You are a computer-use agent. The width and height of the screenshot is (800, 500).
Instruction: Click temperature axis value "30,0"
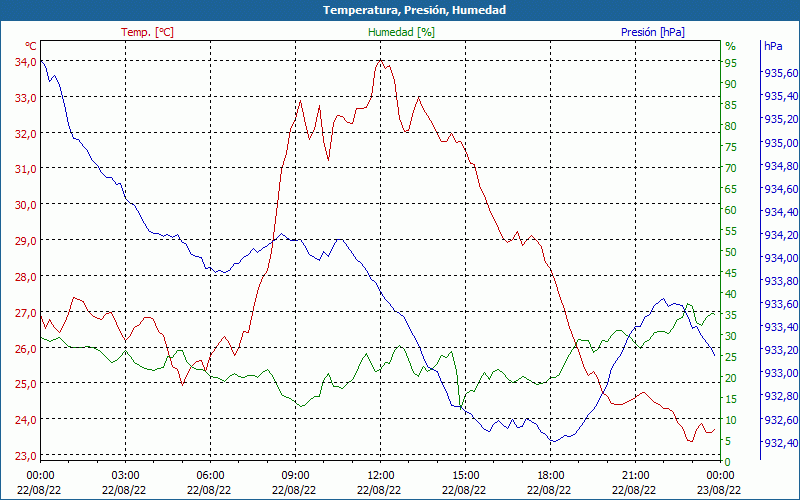tap(26, 205)
